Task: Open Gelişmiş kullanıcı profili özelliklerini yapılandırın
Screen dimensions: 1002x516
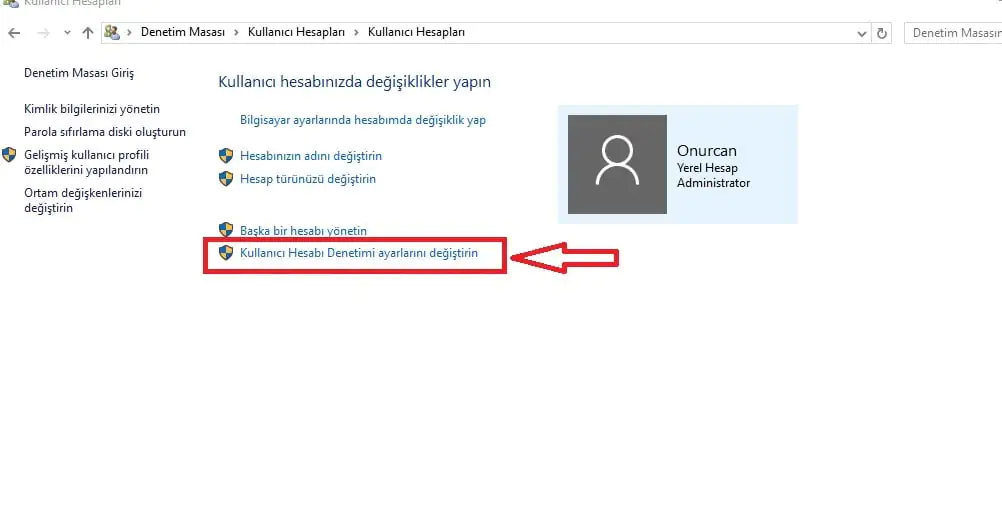Action: [x=86, y=162]
